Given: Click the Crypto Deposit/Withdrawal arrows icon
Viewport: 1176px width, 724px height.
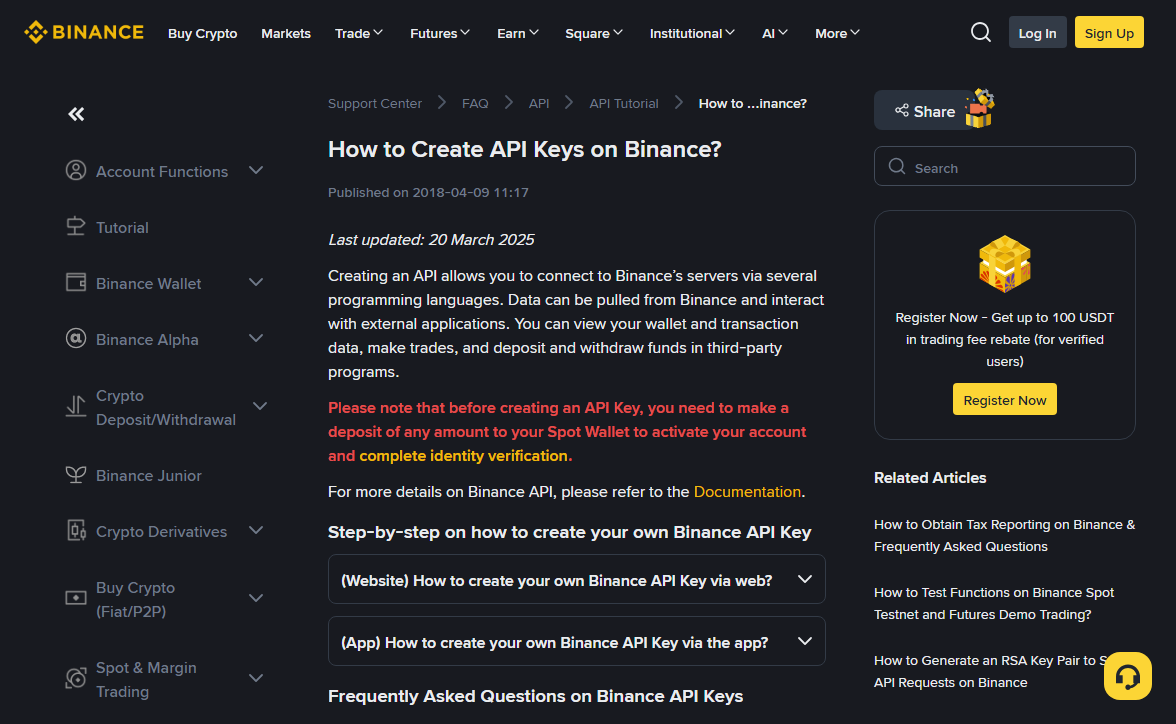Looking at the screenshot, I should (76, 407).
